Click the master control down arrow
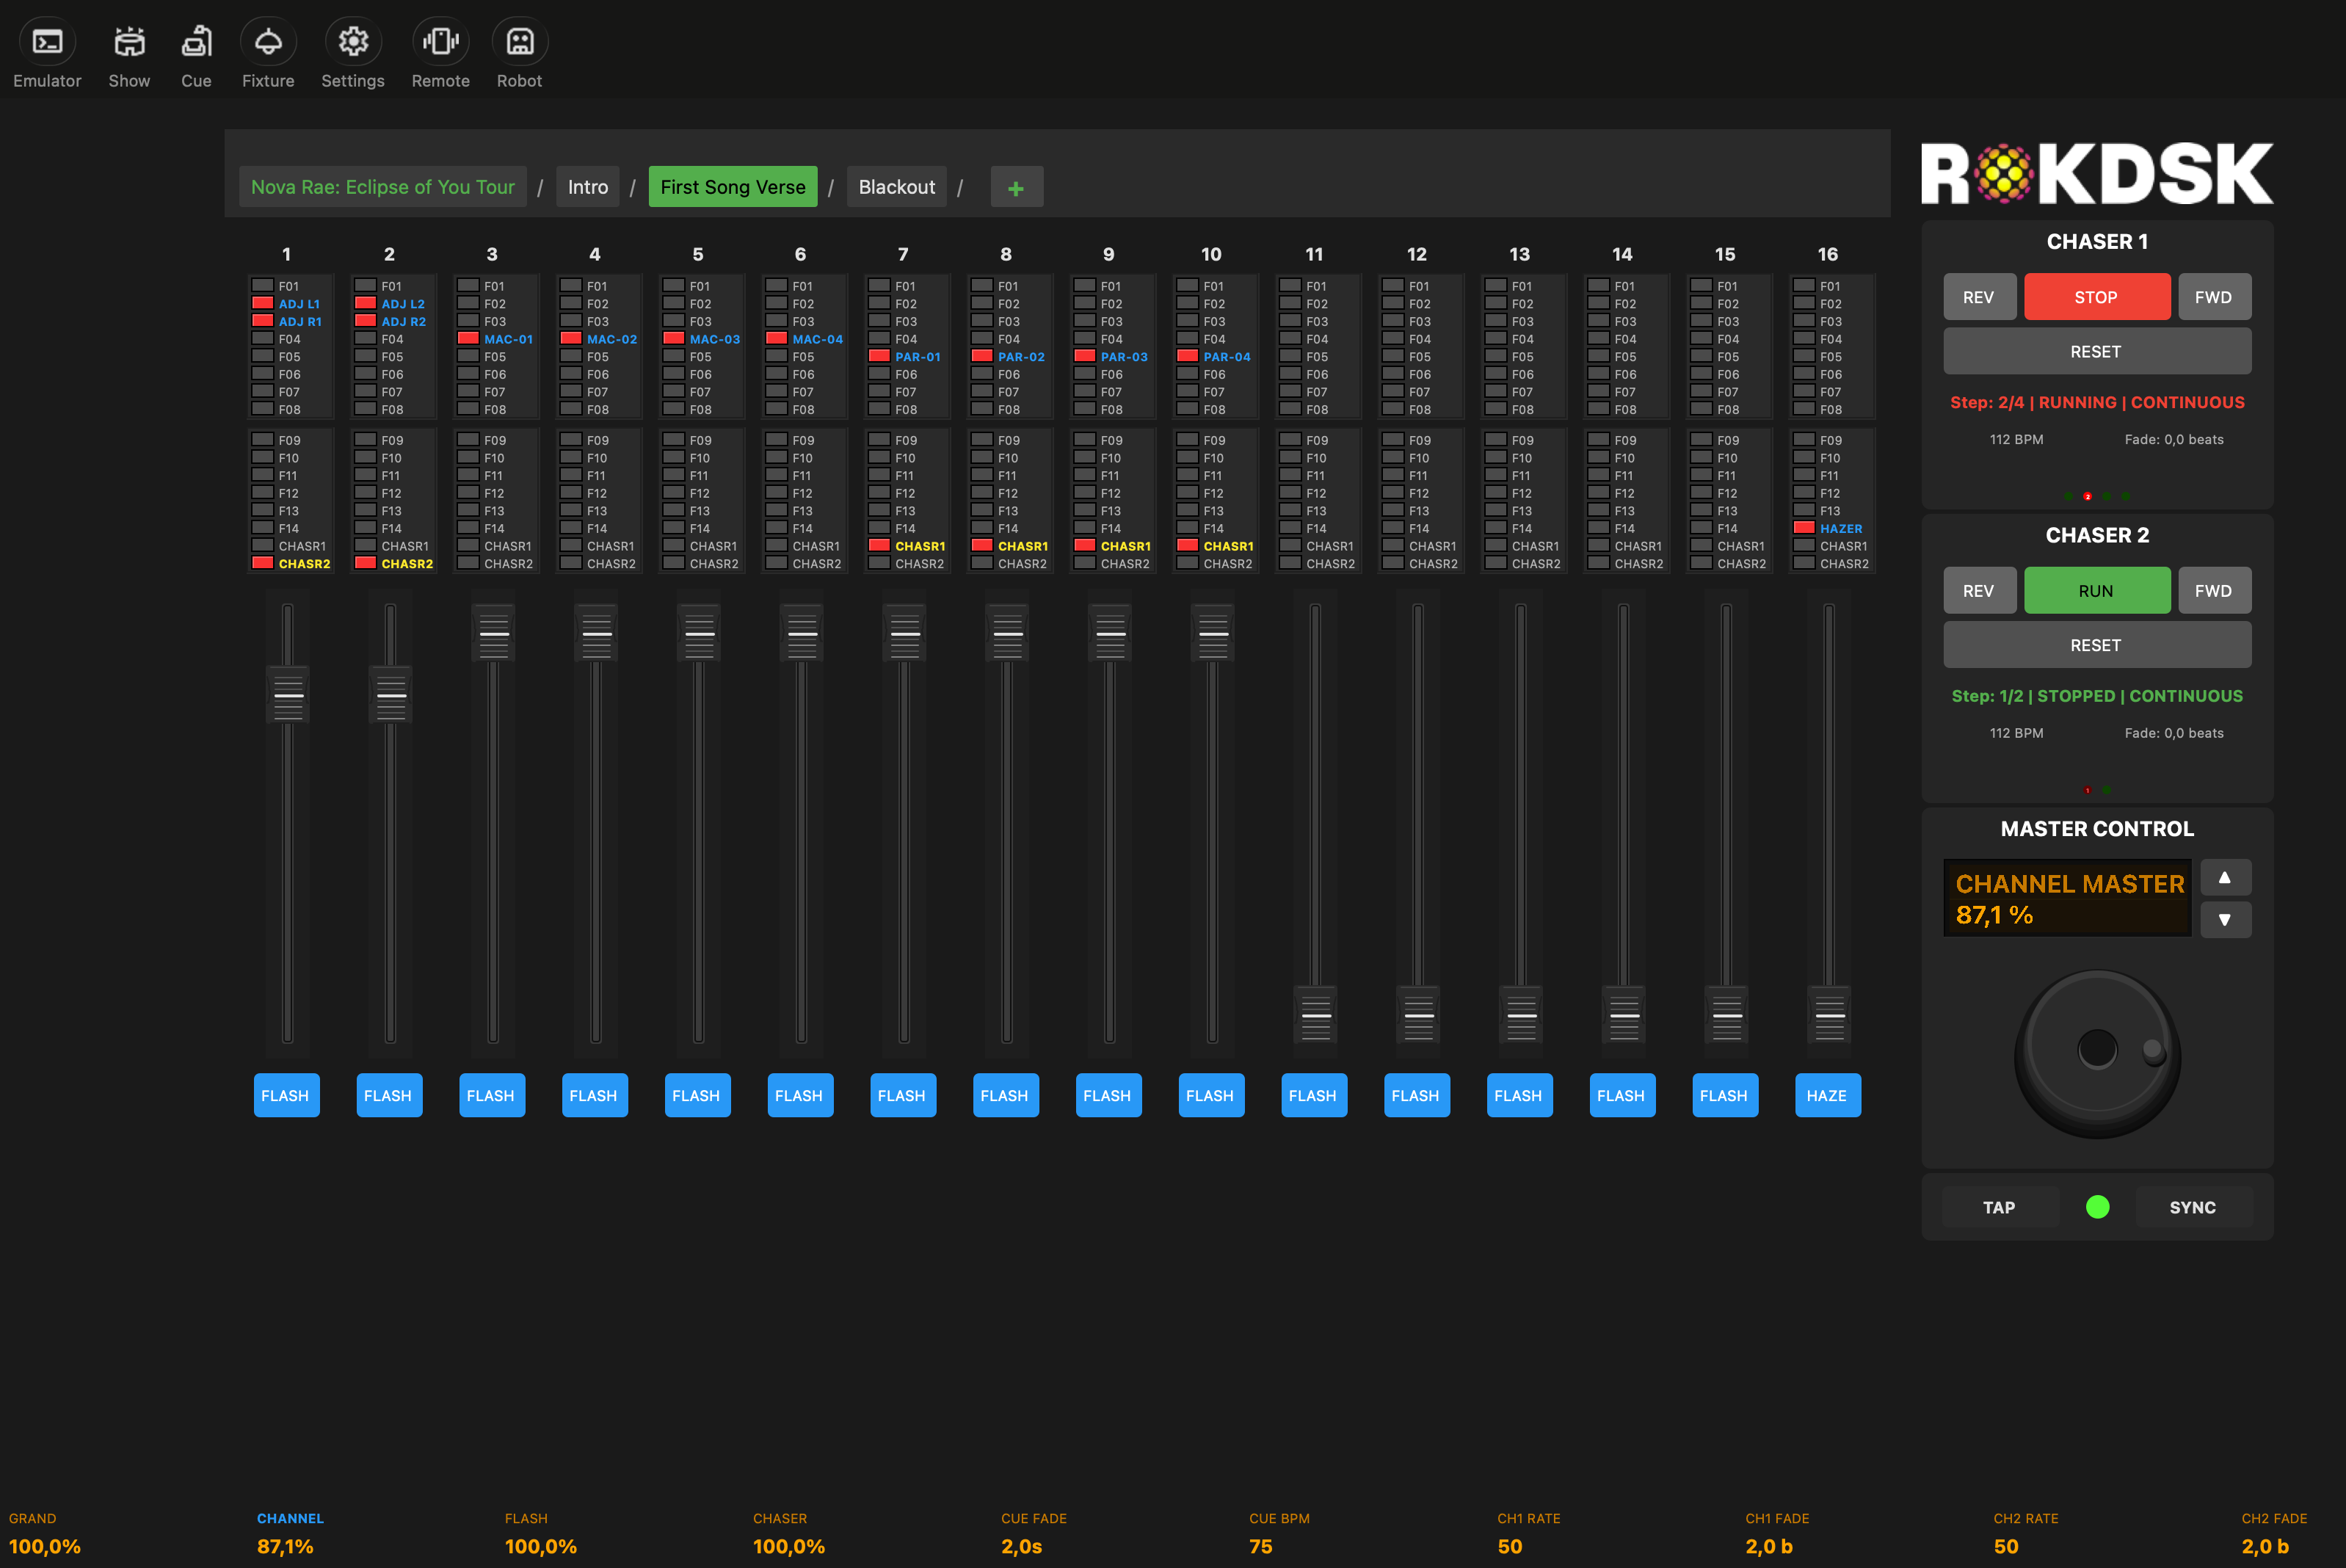The image size is (2346, 1568). pyautogui.click(x=2225, y=920)
